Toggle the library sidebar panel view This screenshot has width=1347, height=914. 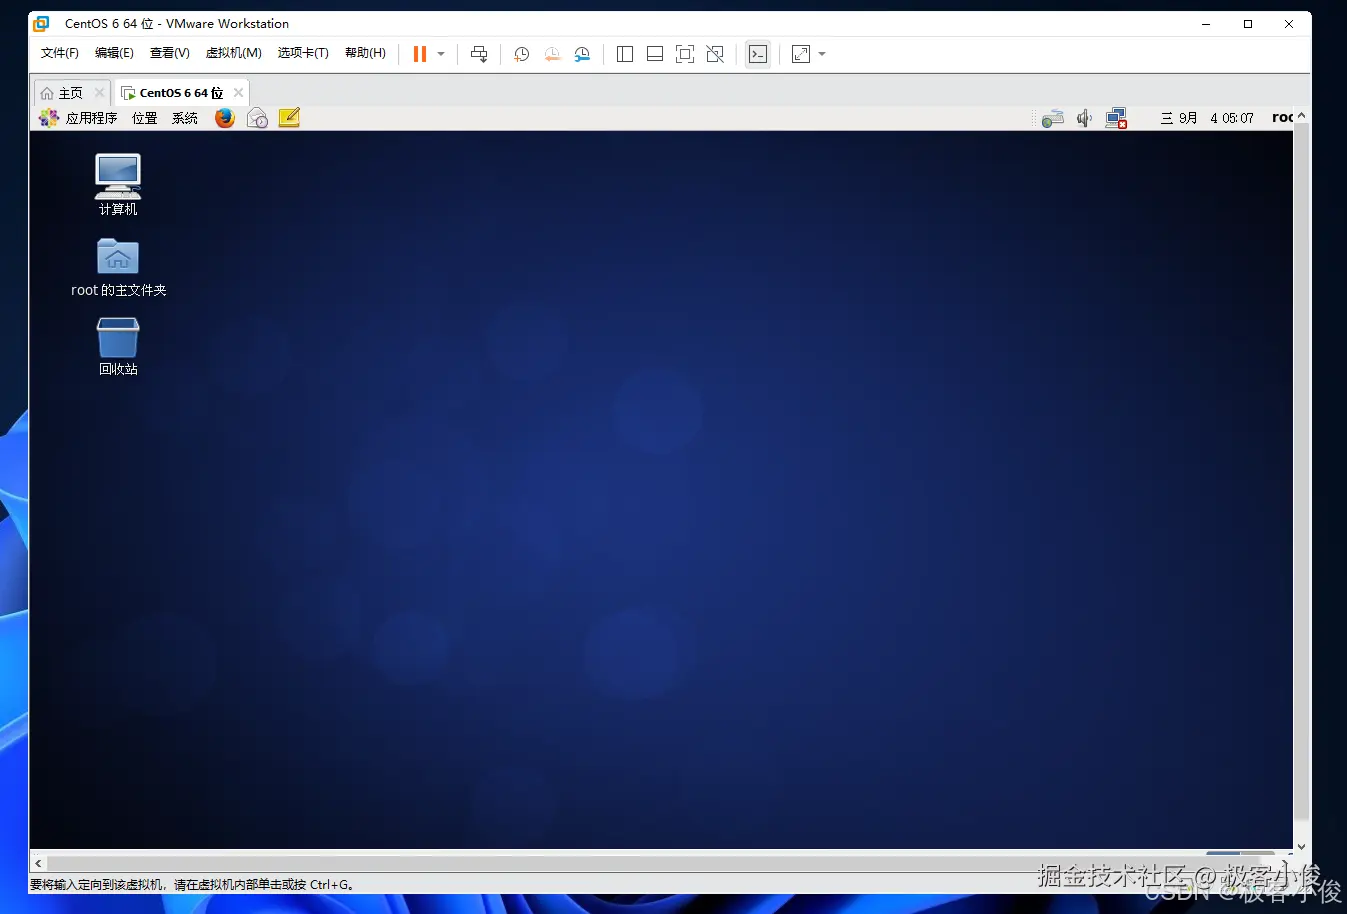[x=625, y=54]
